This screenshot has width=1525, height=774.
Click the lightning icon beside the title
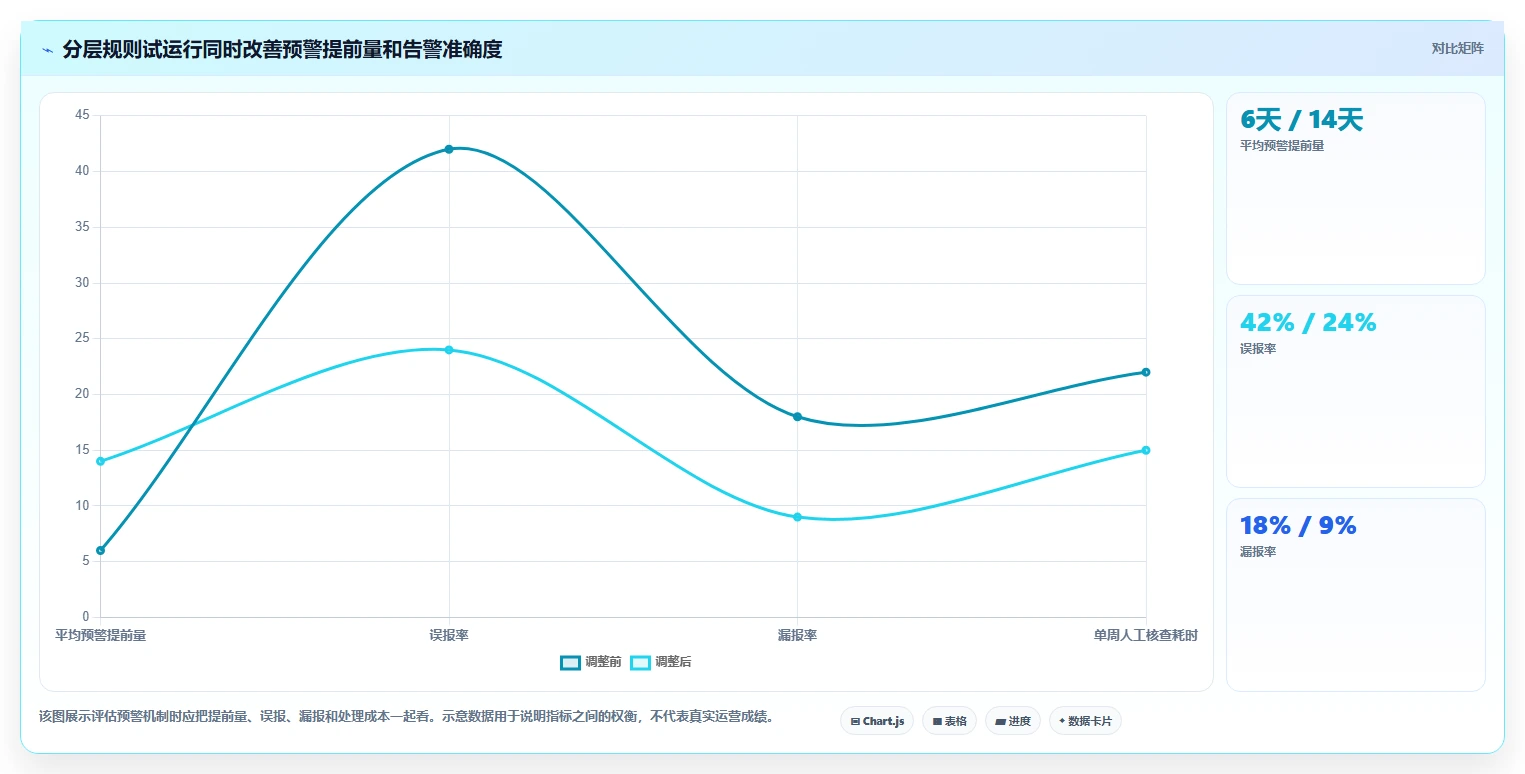pos(48,50)
